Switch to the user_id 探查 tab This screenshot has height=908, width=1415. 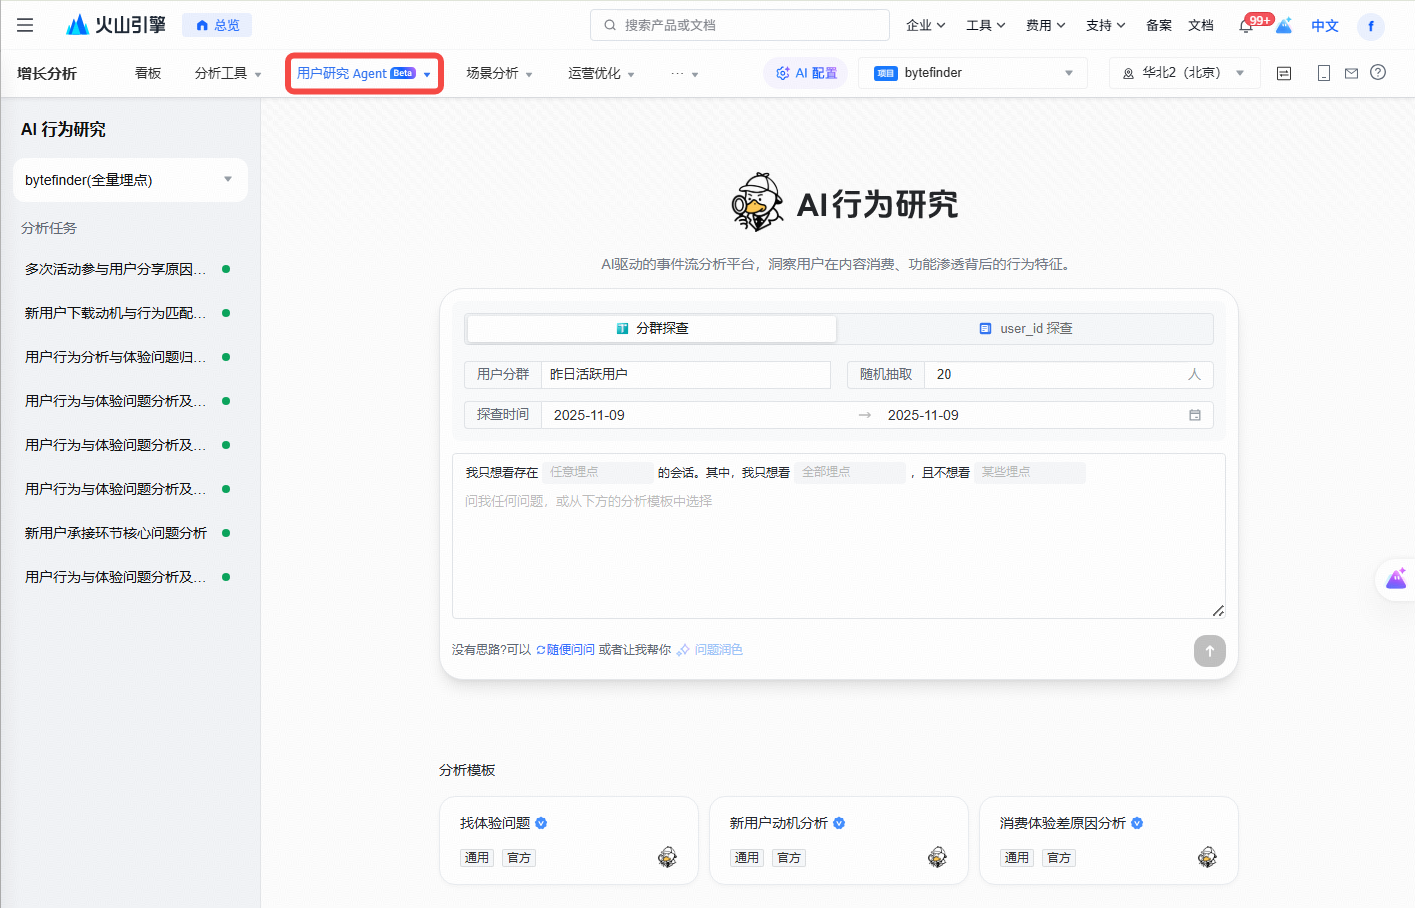pyautogui.click(x=1025, y=328)
